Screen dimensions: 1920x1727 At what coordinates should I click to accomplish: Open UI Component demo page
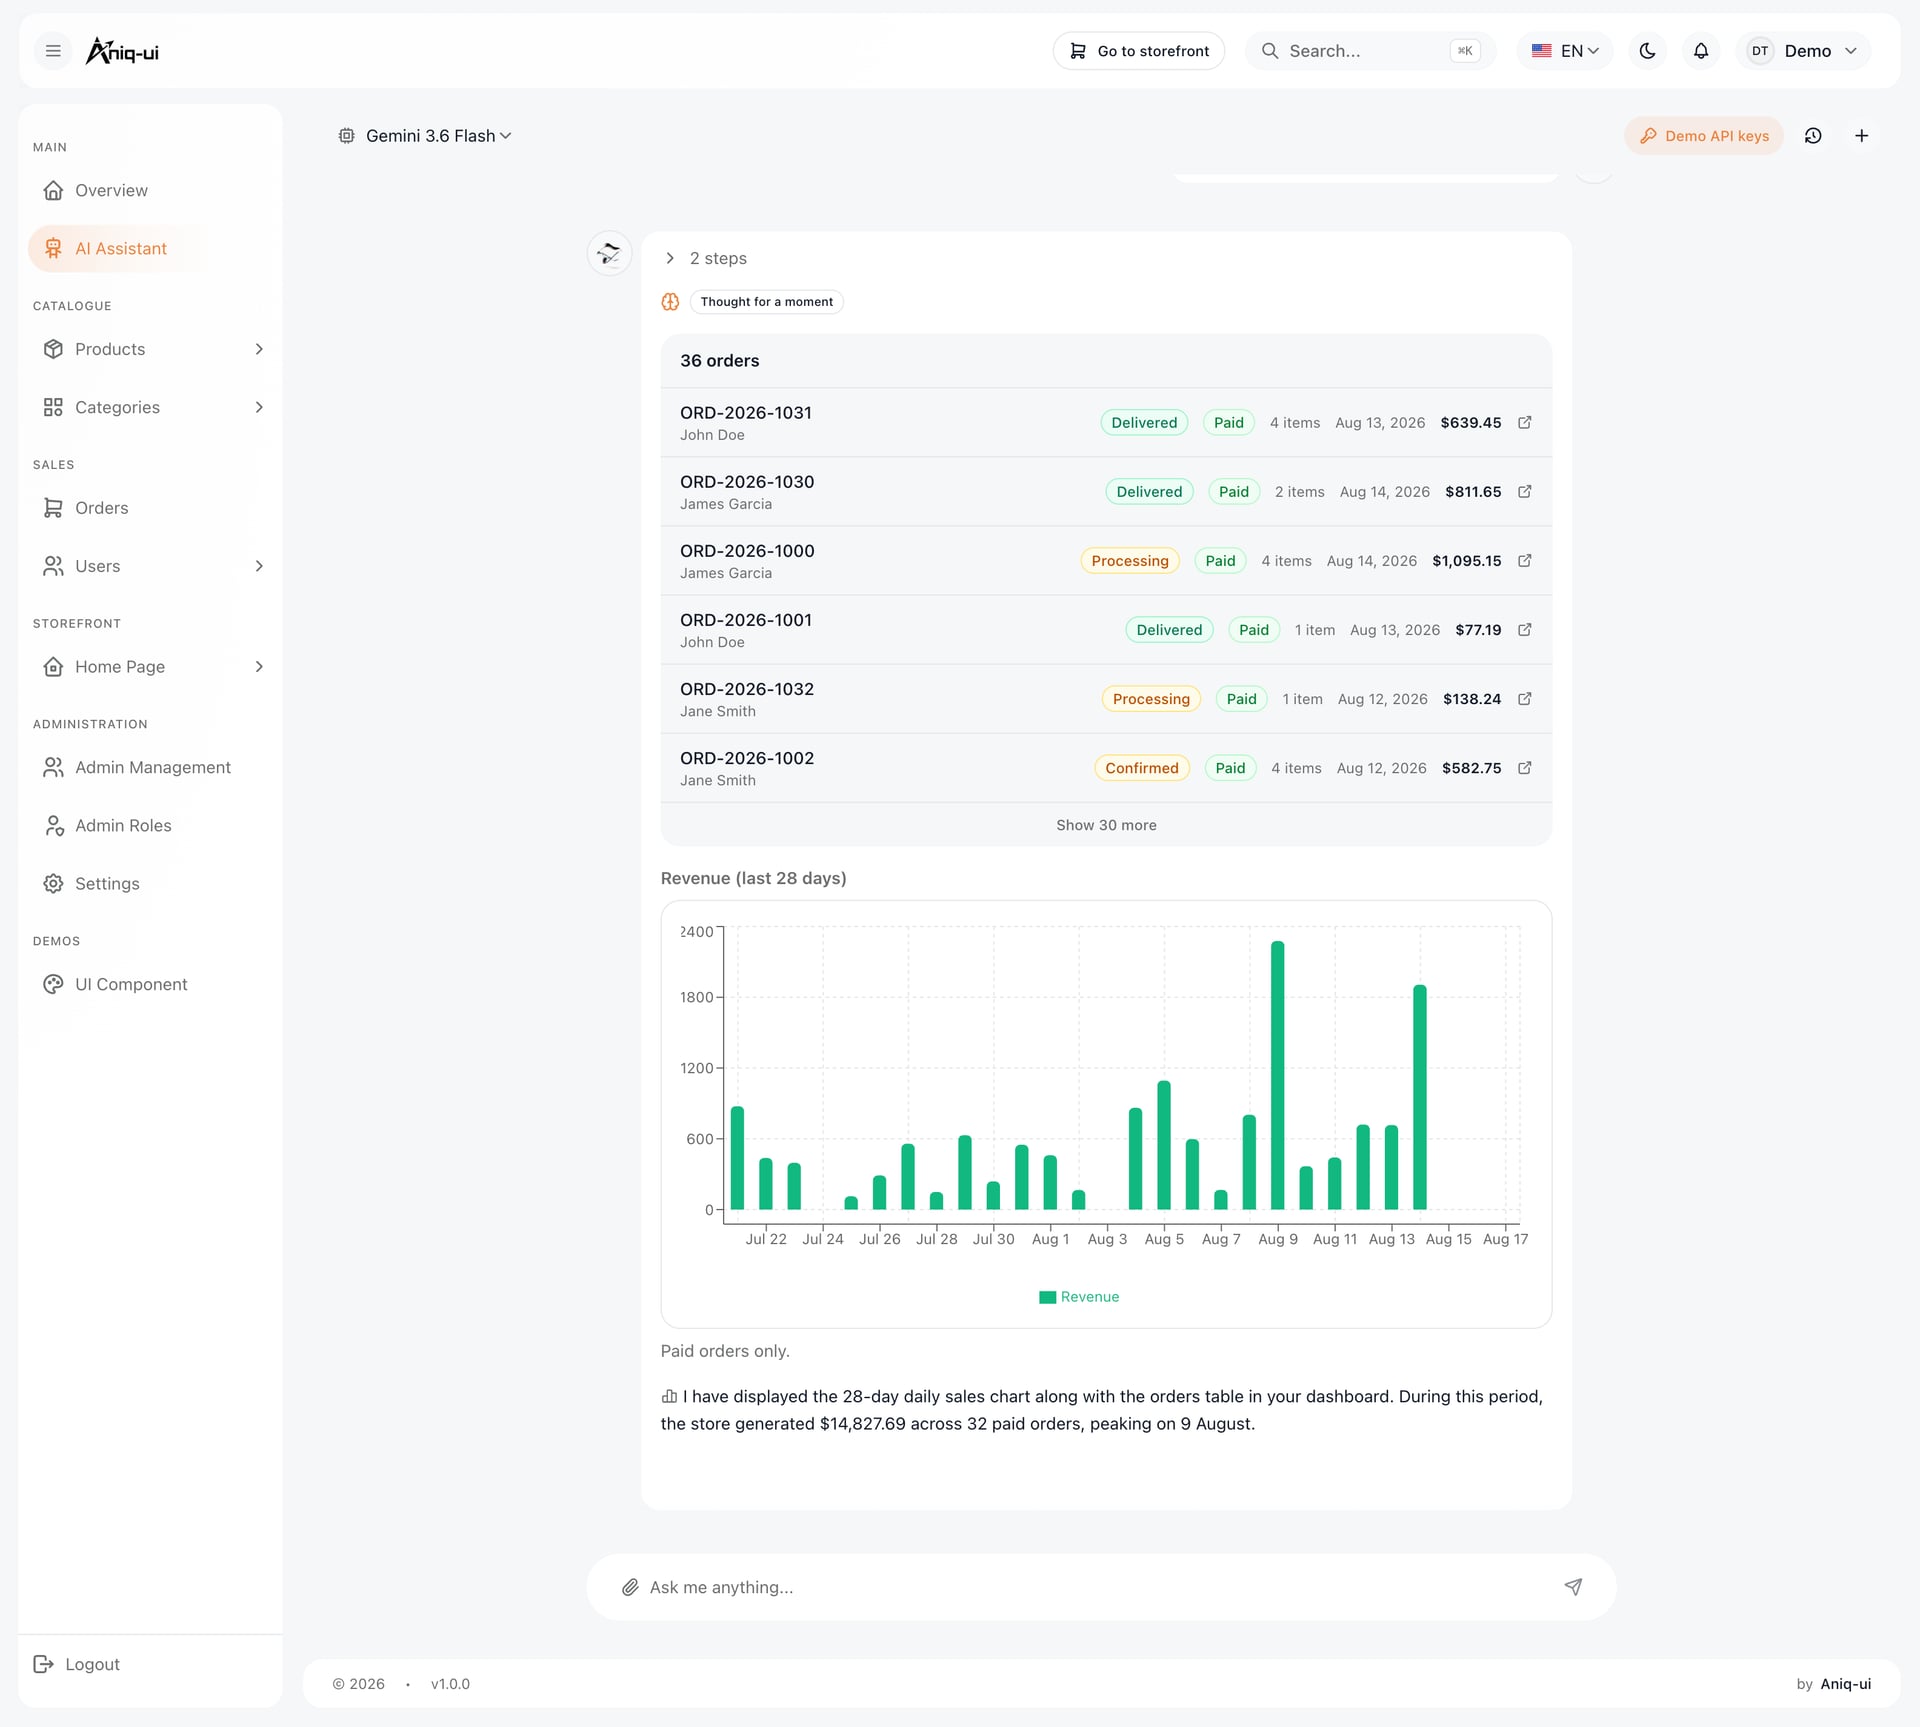click(x=150, y=984)
